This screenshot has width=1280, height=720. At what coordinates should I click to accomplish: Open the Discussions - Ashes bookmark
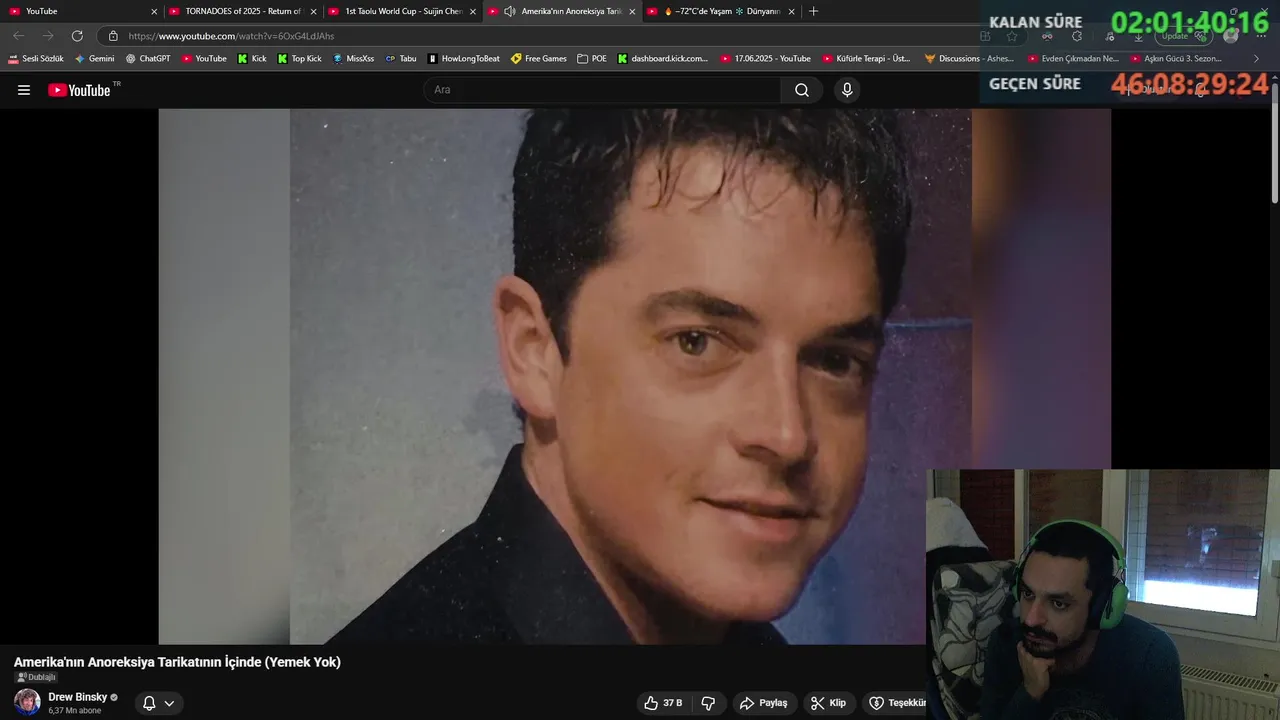coord(969,59)
